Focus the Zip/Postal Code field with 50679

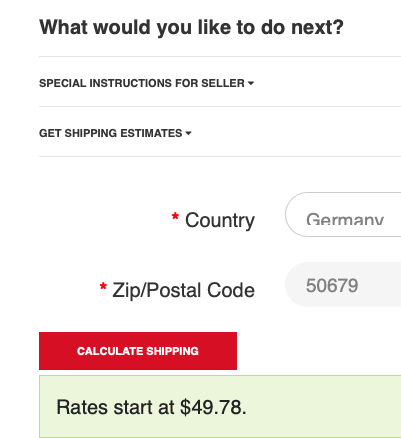[343, 284]
